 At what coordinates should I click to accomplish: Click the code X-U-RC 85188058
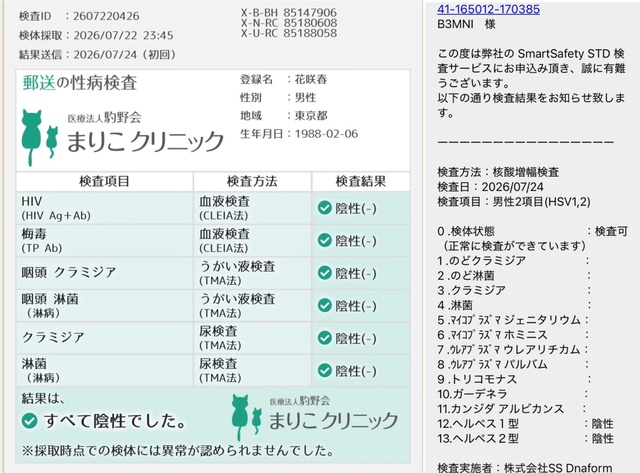(x=289, y=33)
